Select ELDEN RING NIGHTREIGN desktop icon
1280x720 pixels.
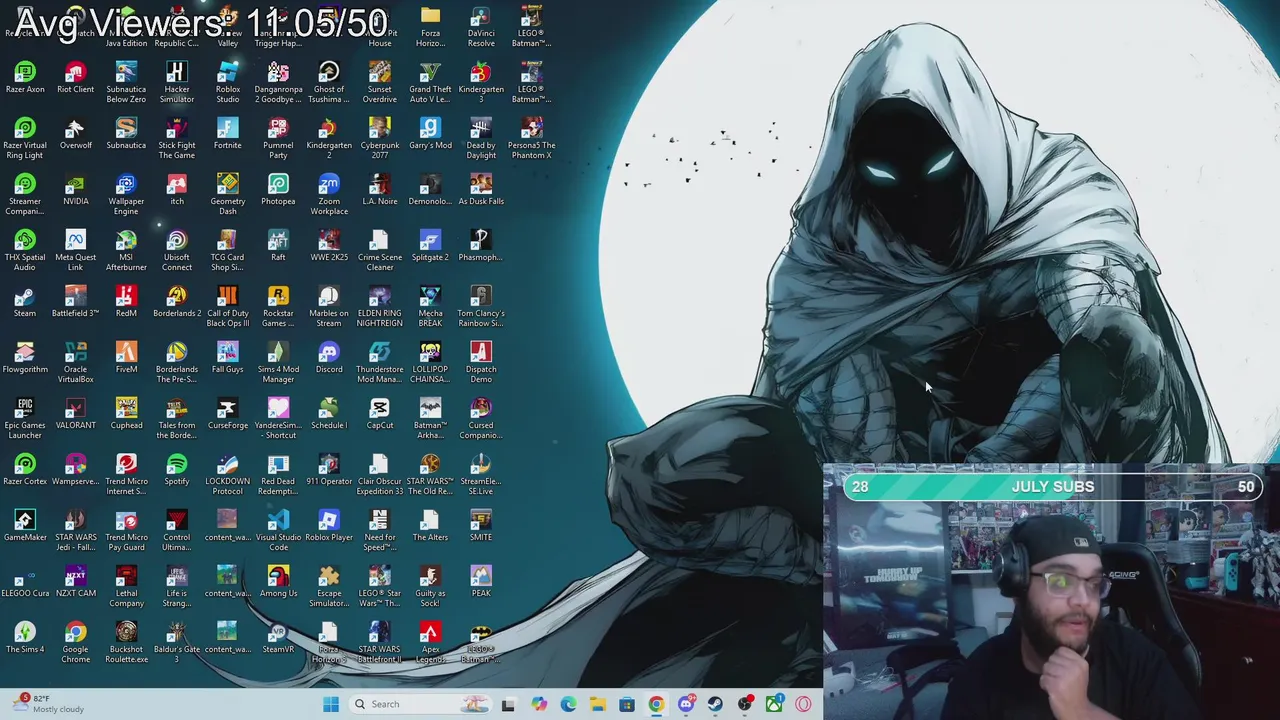pos(380,307)
